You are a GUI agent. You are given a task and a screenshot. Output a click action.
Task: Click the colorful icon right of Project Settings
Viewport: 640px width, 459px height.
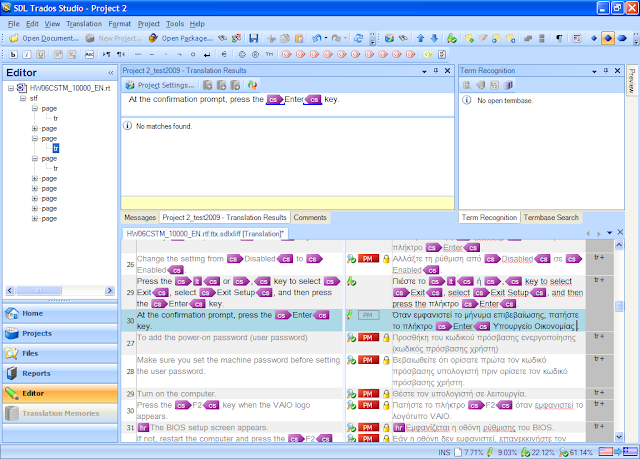(x=252, y=85)
